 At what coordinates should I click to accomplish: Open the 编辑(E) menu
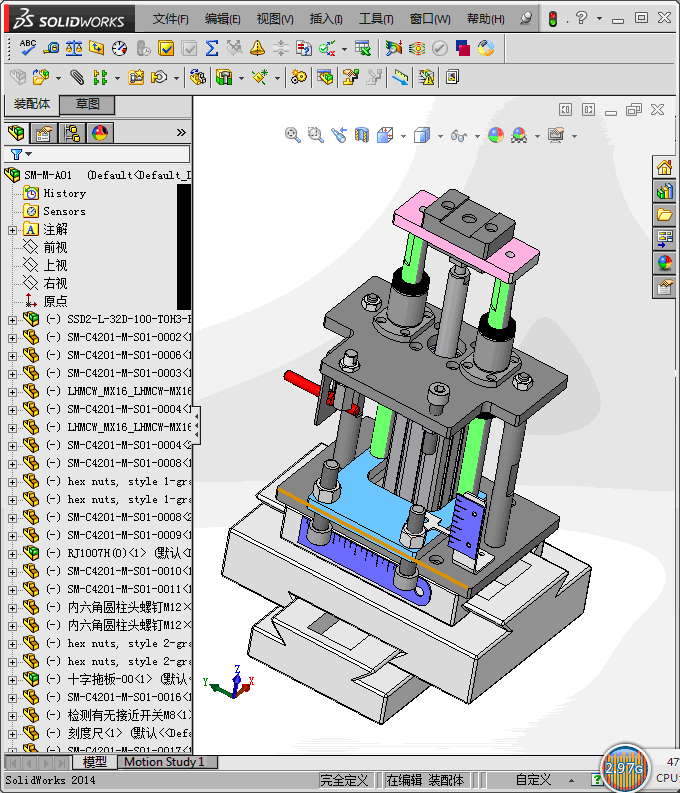[222, 19]
